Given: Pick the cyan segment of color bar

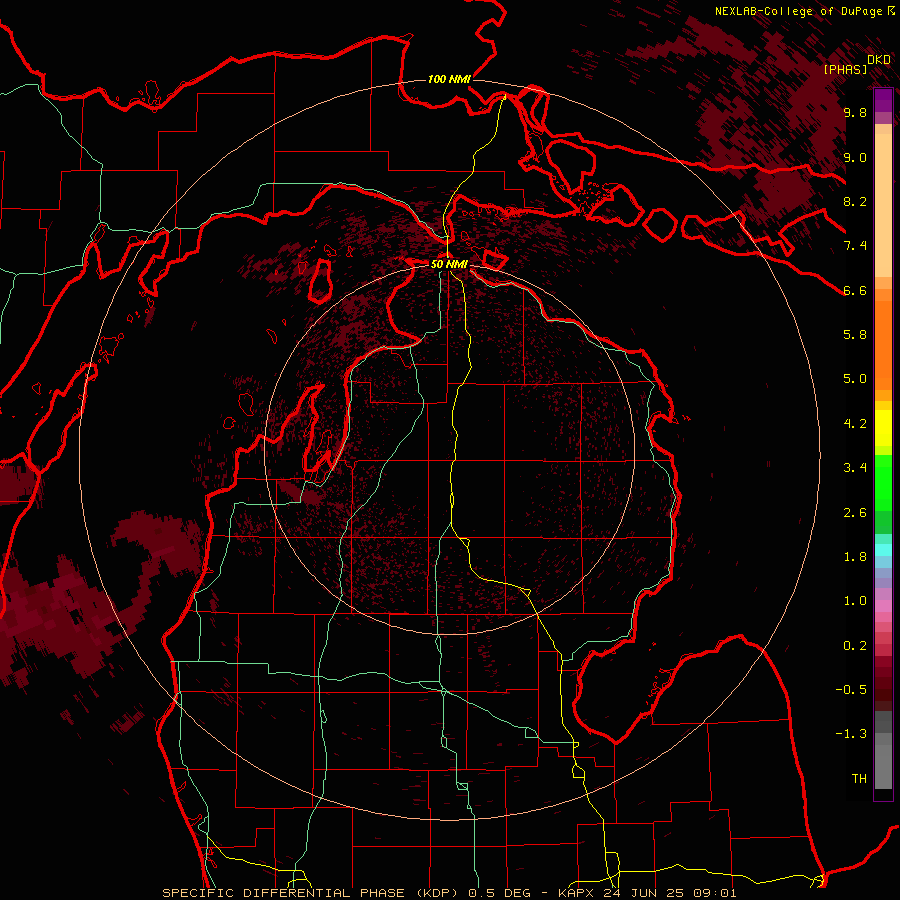Looking at the screenshot, I should point(883,550).
